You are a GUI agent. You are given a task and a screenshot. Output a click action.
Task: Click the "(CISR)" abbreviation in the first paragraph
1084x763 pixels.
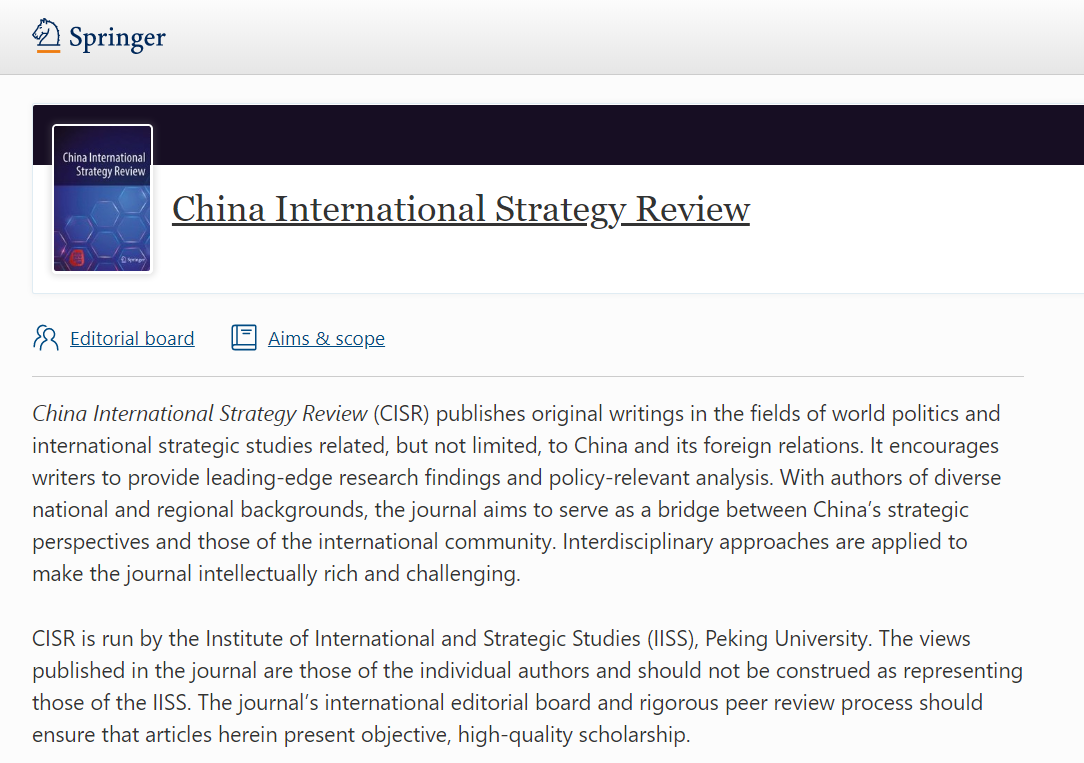[403, 414]
